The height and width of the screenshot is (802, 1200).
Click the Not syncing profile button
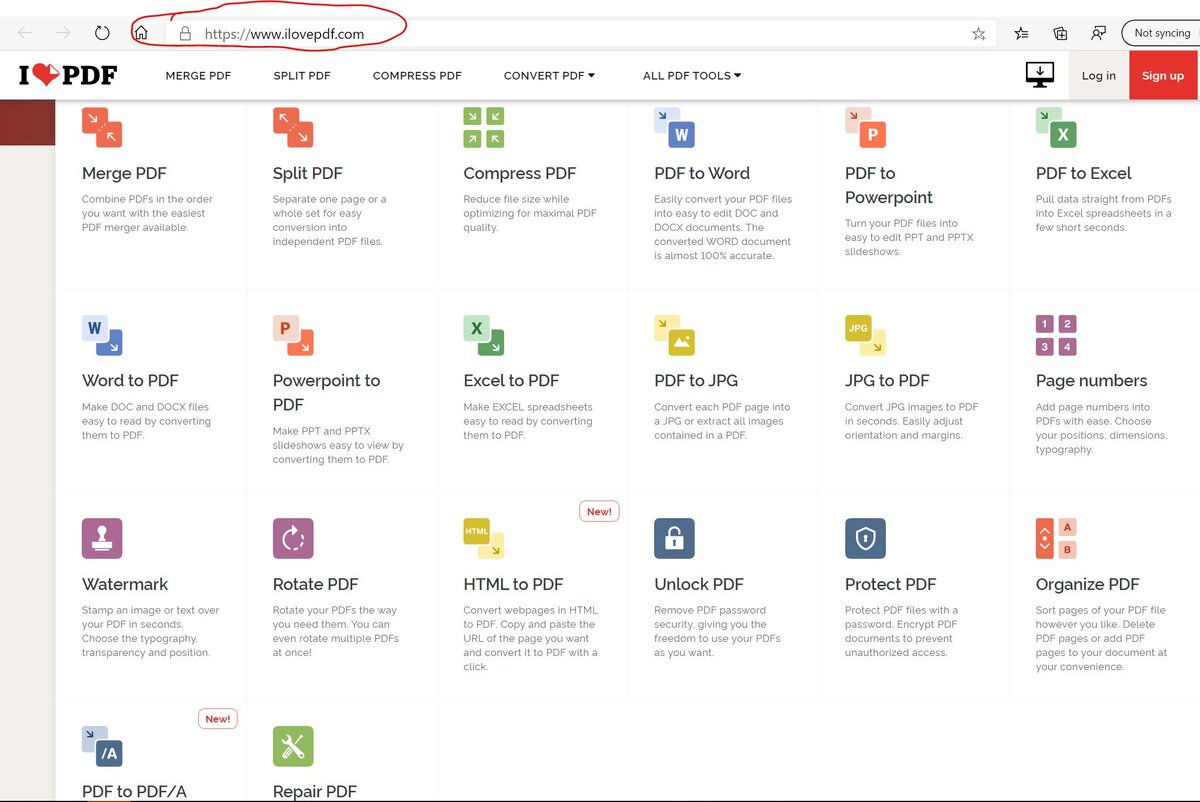coord(1162,33)
